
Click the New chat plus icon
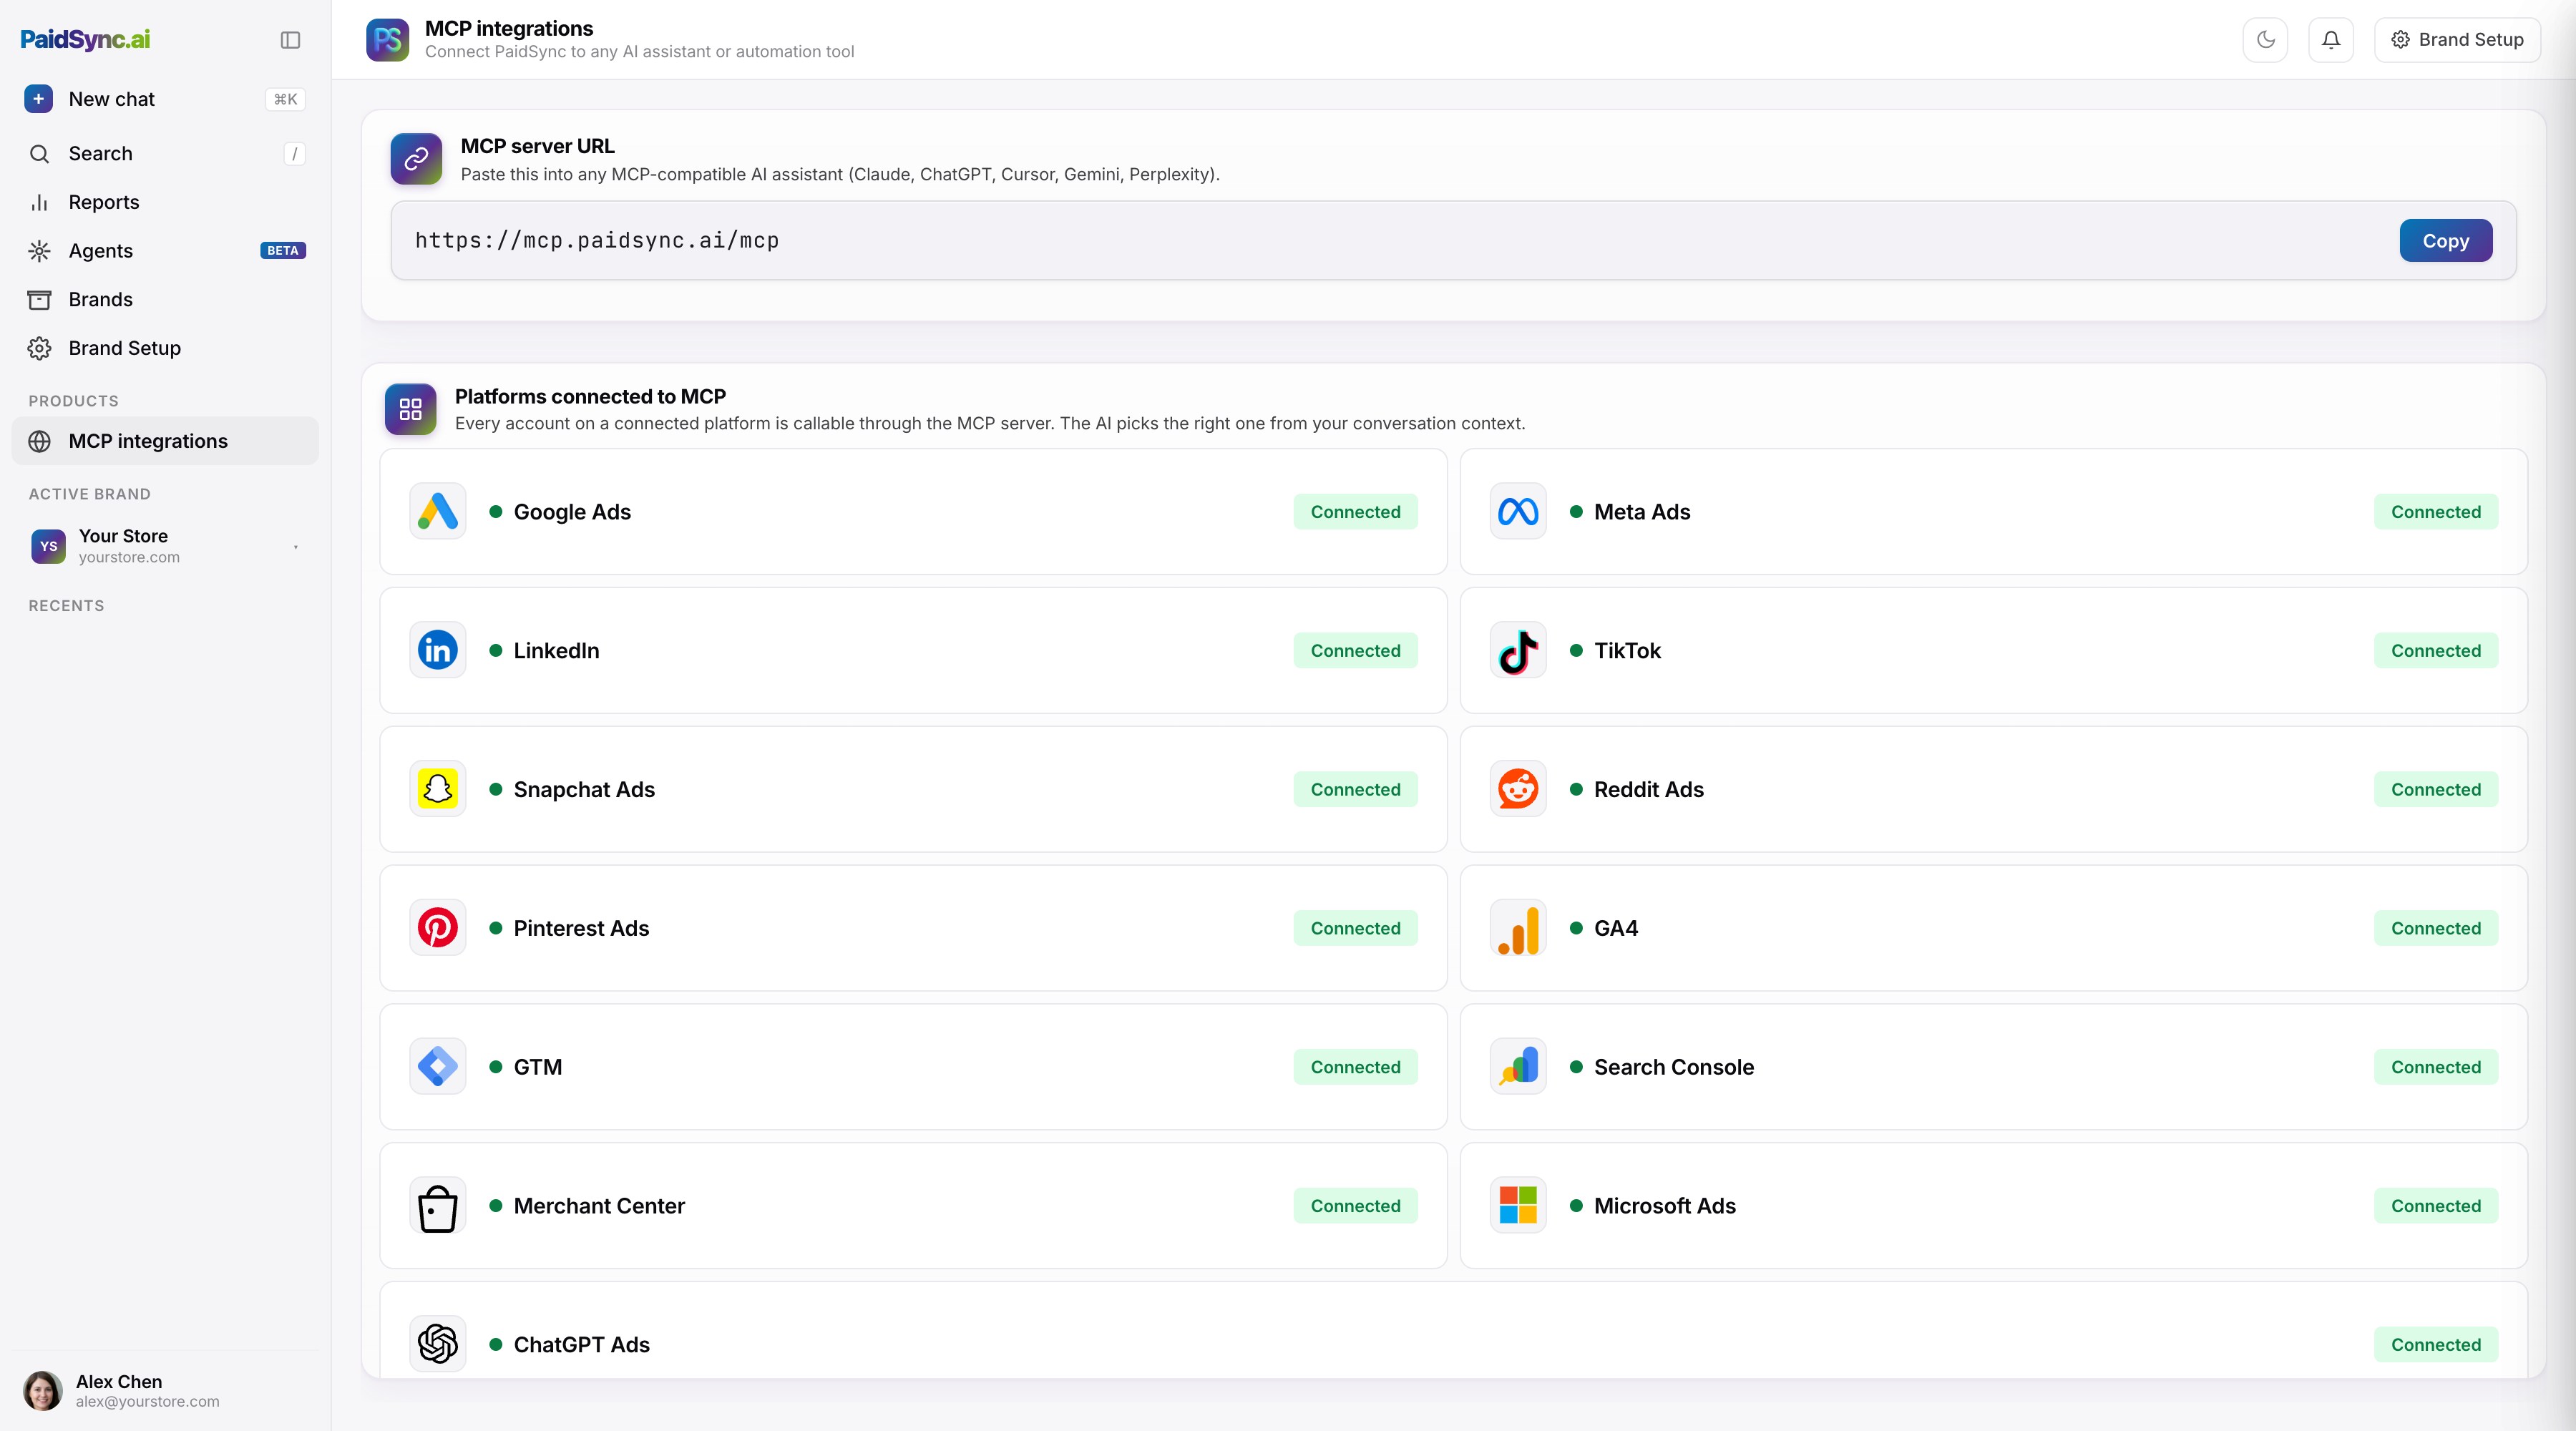[39, 99]
